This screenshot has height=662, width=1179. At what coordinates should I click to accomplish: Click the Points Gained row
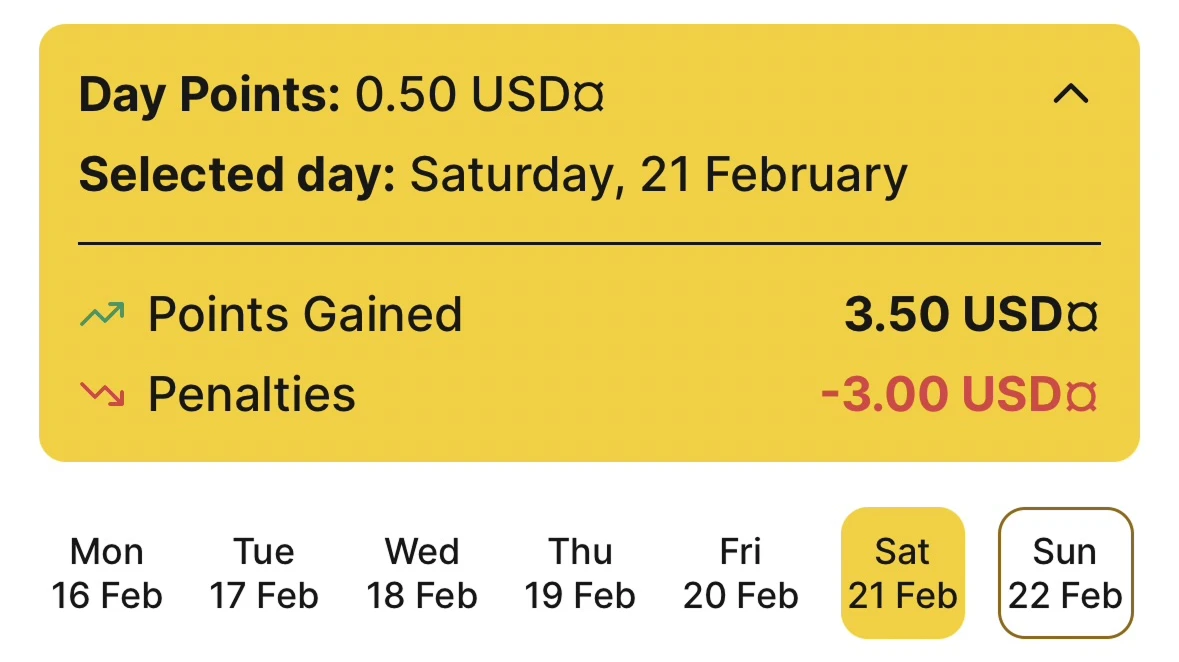click(x=305, y=313)
